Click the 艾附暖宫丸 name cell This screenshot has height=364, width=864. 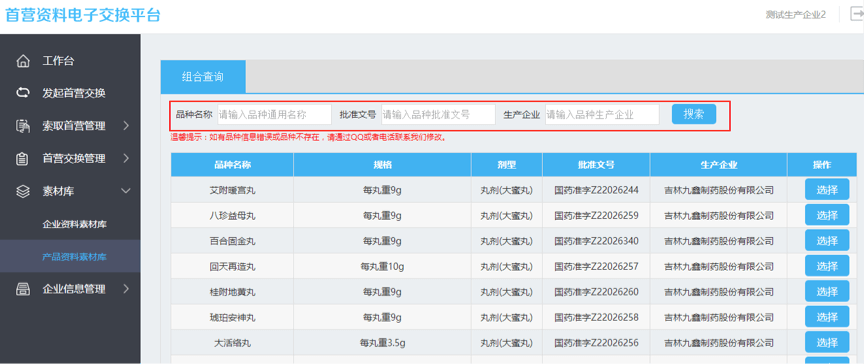click(x=233, y=191)
